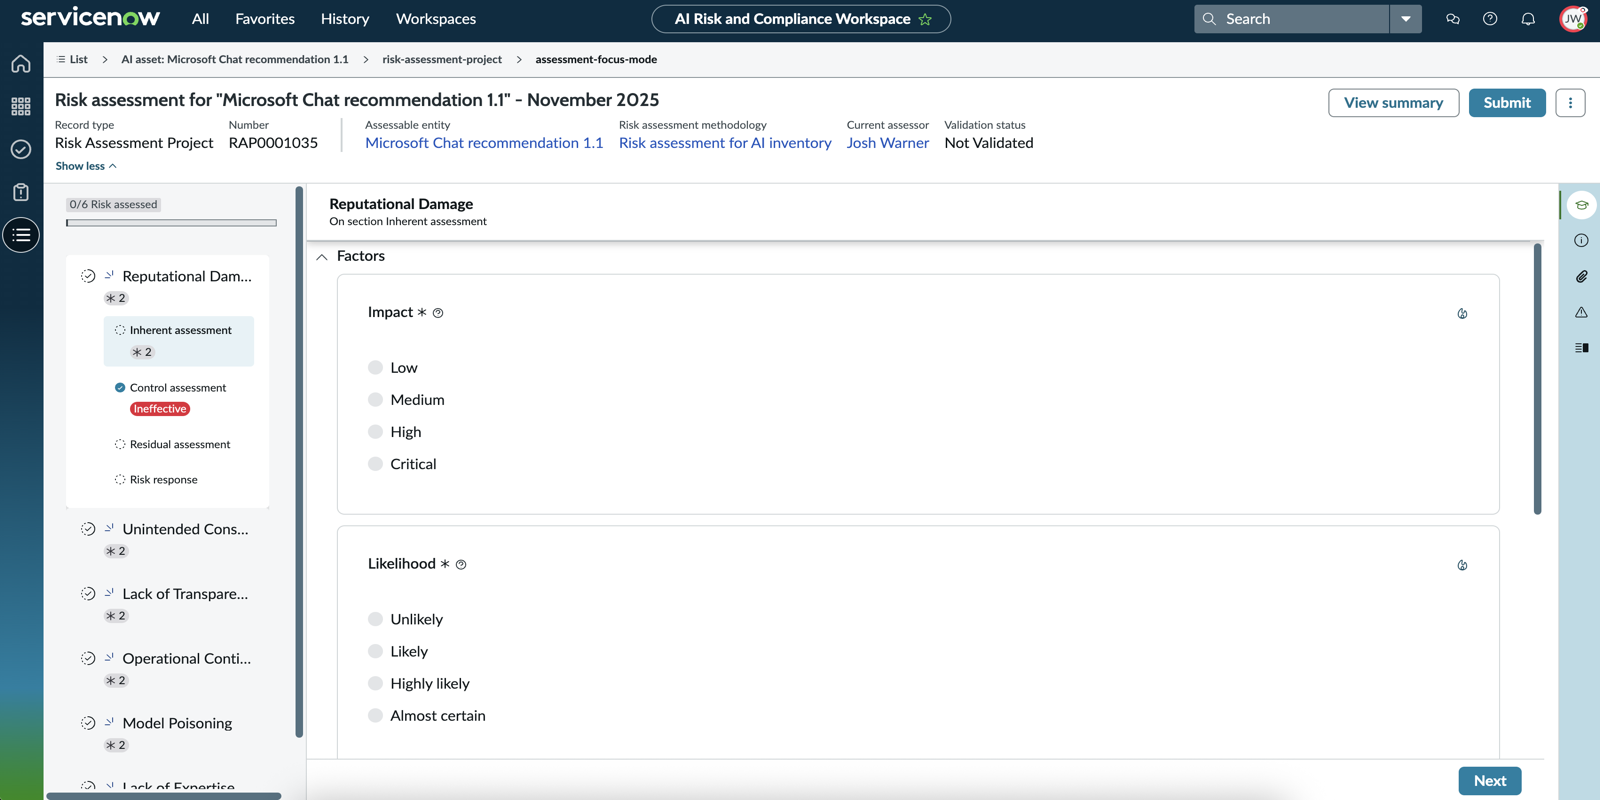Click the help icon next to Likelihood
Image resolution: width=1600 pixels, height=800 pixels.
[x=461, y=565]
